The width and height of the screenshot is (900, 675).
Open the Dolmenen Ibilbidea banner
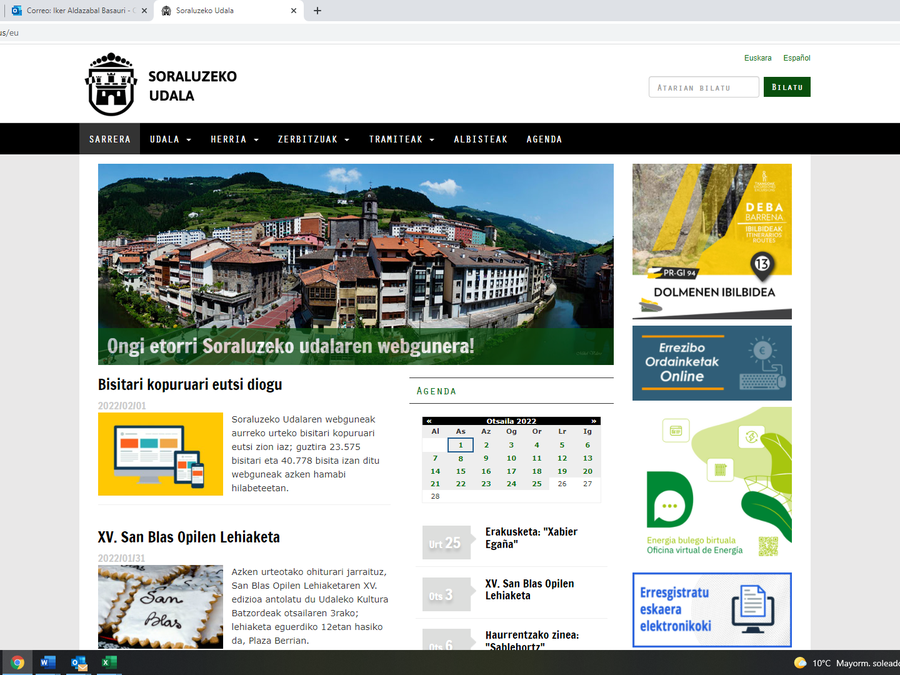point(711,241)
